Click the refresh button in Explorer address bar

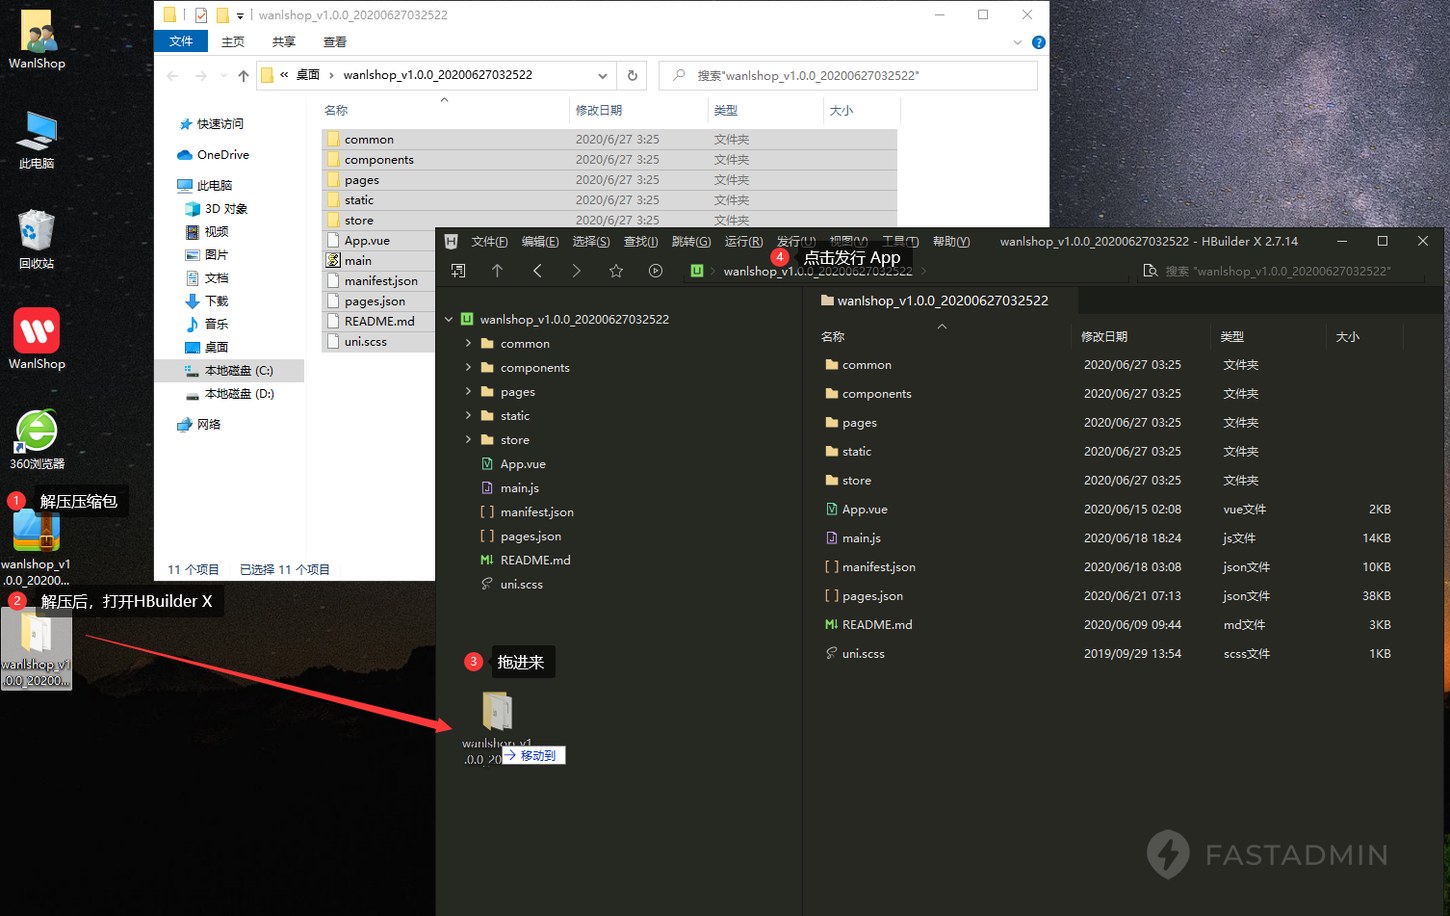(632, 75)
